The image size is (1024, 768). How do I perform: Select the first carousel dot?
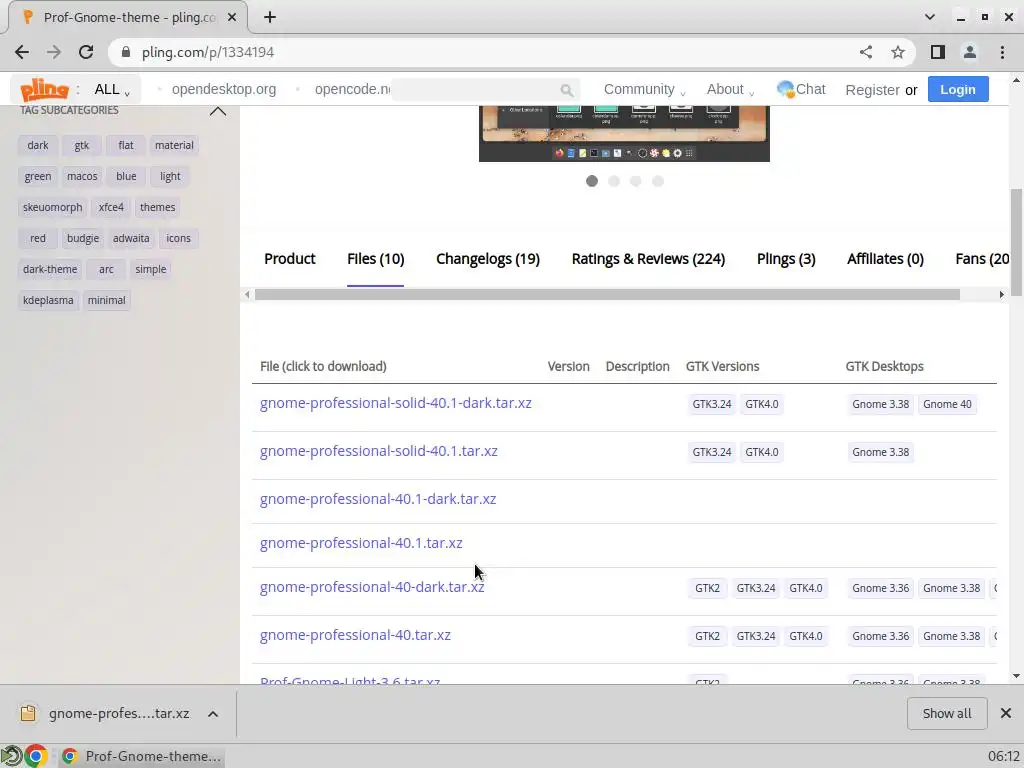tap(592, 181)
